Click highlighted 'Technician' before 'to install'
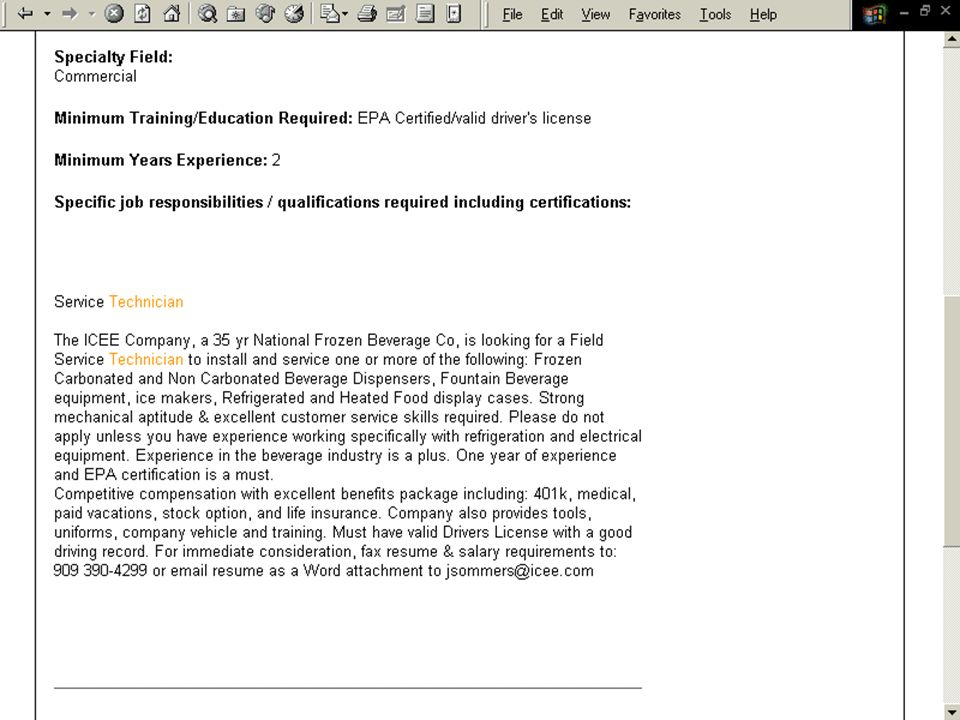This screenshot has height=720, width=960. (x=146, y=359)
